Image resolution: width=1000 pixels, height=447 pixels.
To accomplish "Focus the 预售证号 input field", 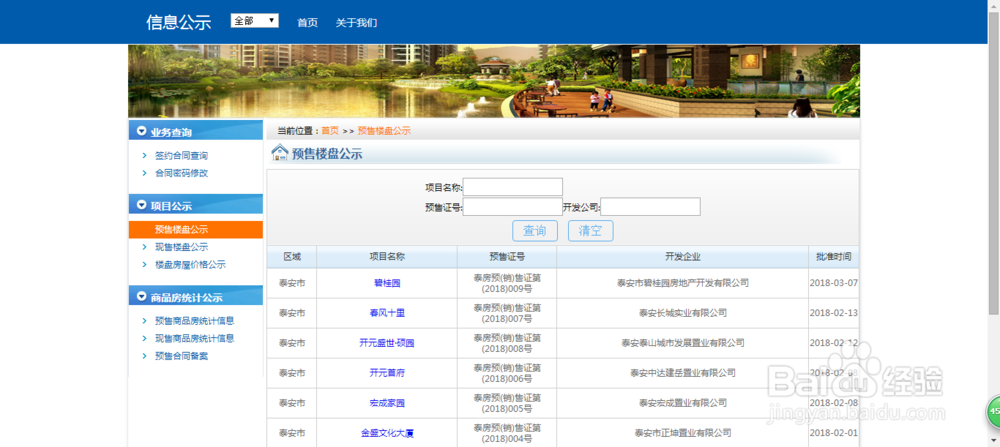I will 513,207.
